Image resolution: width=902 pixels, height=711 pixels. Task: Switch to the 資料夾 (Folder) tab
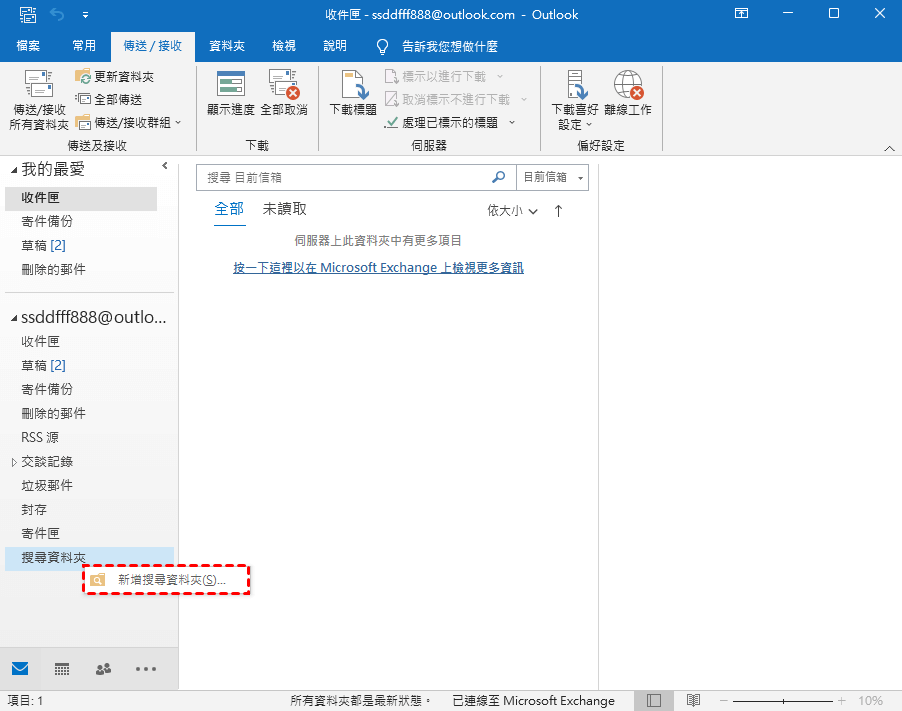(x=227, y=46)
